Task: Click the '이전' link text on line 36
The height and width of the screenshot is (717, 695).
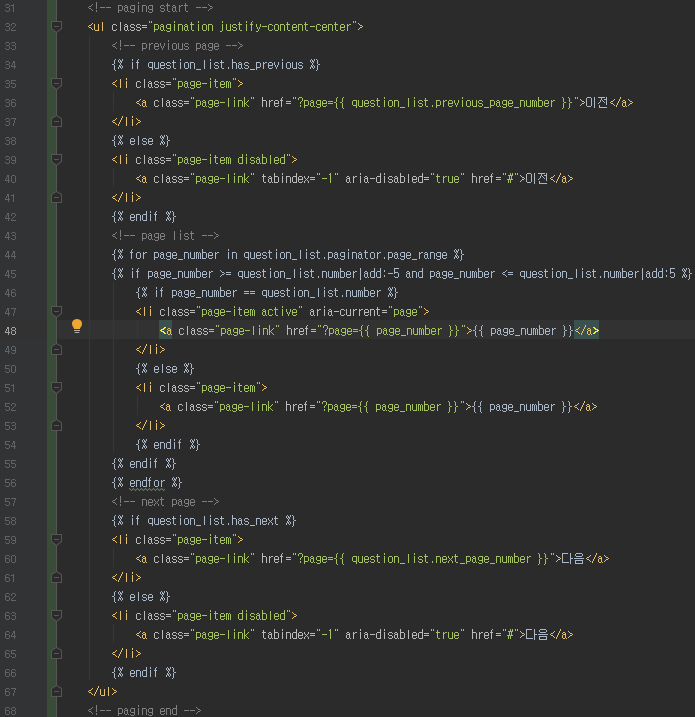Action: pos(597,103)
